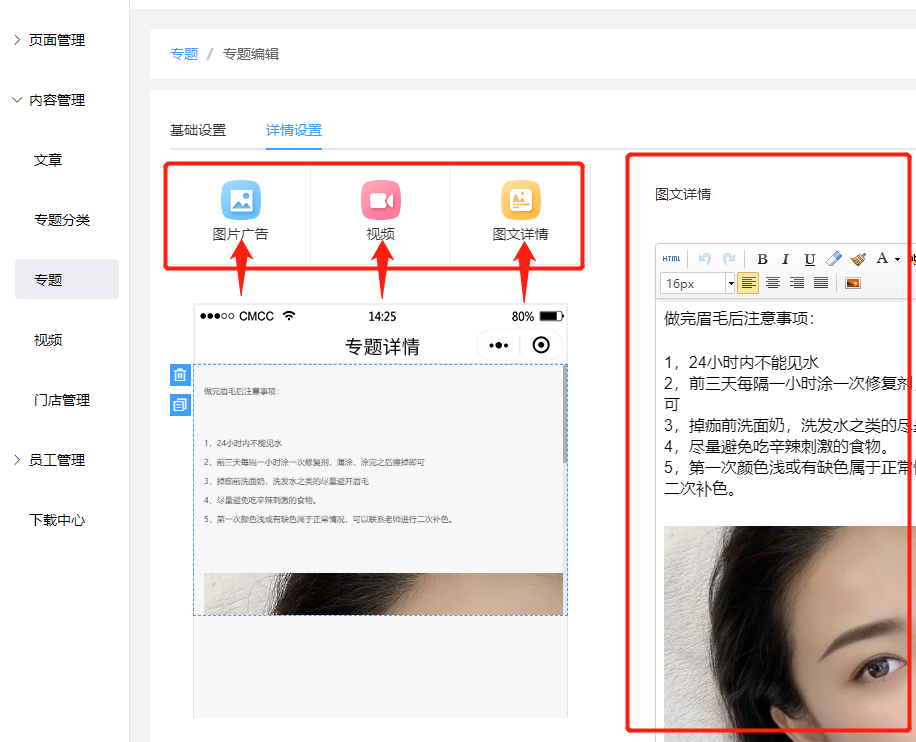Insert an image via the editor picture icon
Screen dimensions: 916x742
tap(853, 283)
